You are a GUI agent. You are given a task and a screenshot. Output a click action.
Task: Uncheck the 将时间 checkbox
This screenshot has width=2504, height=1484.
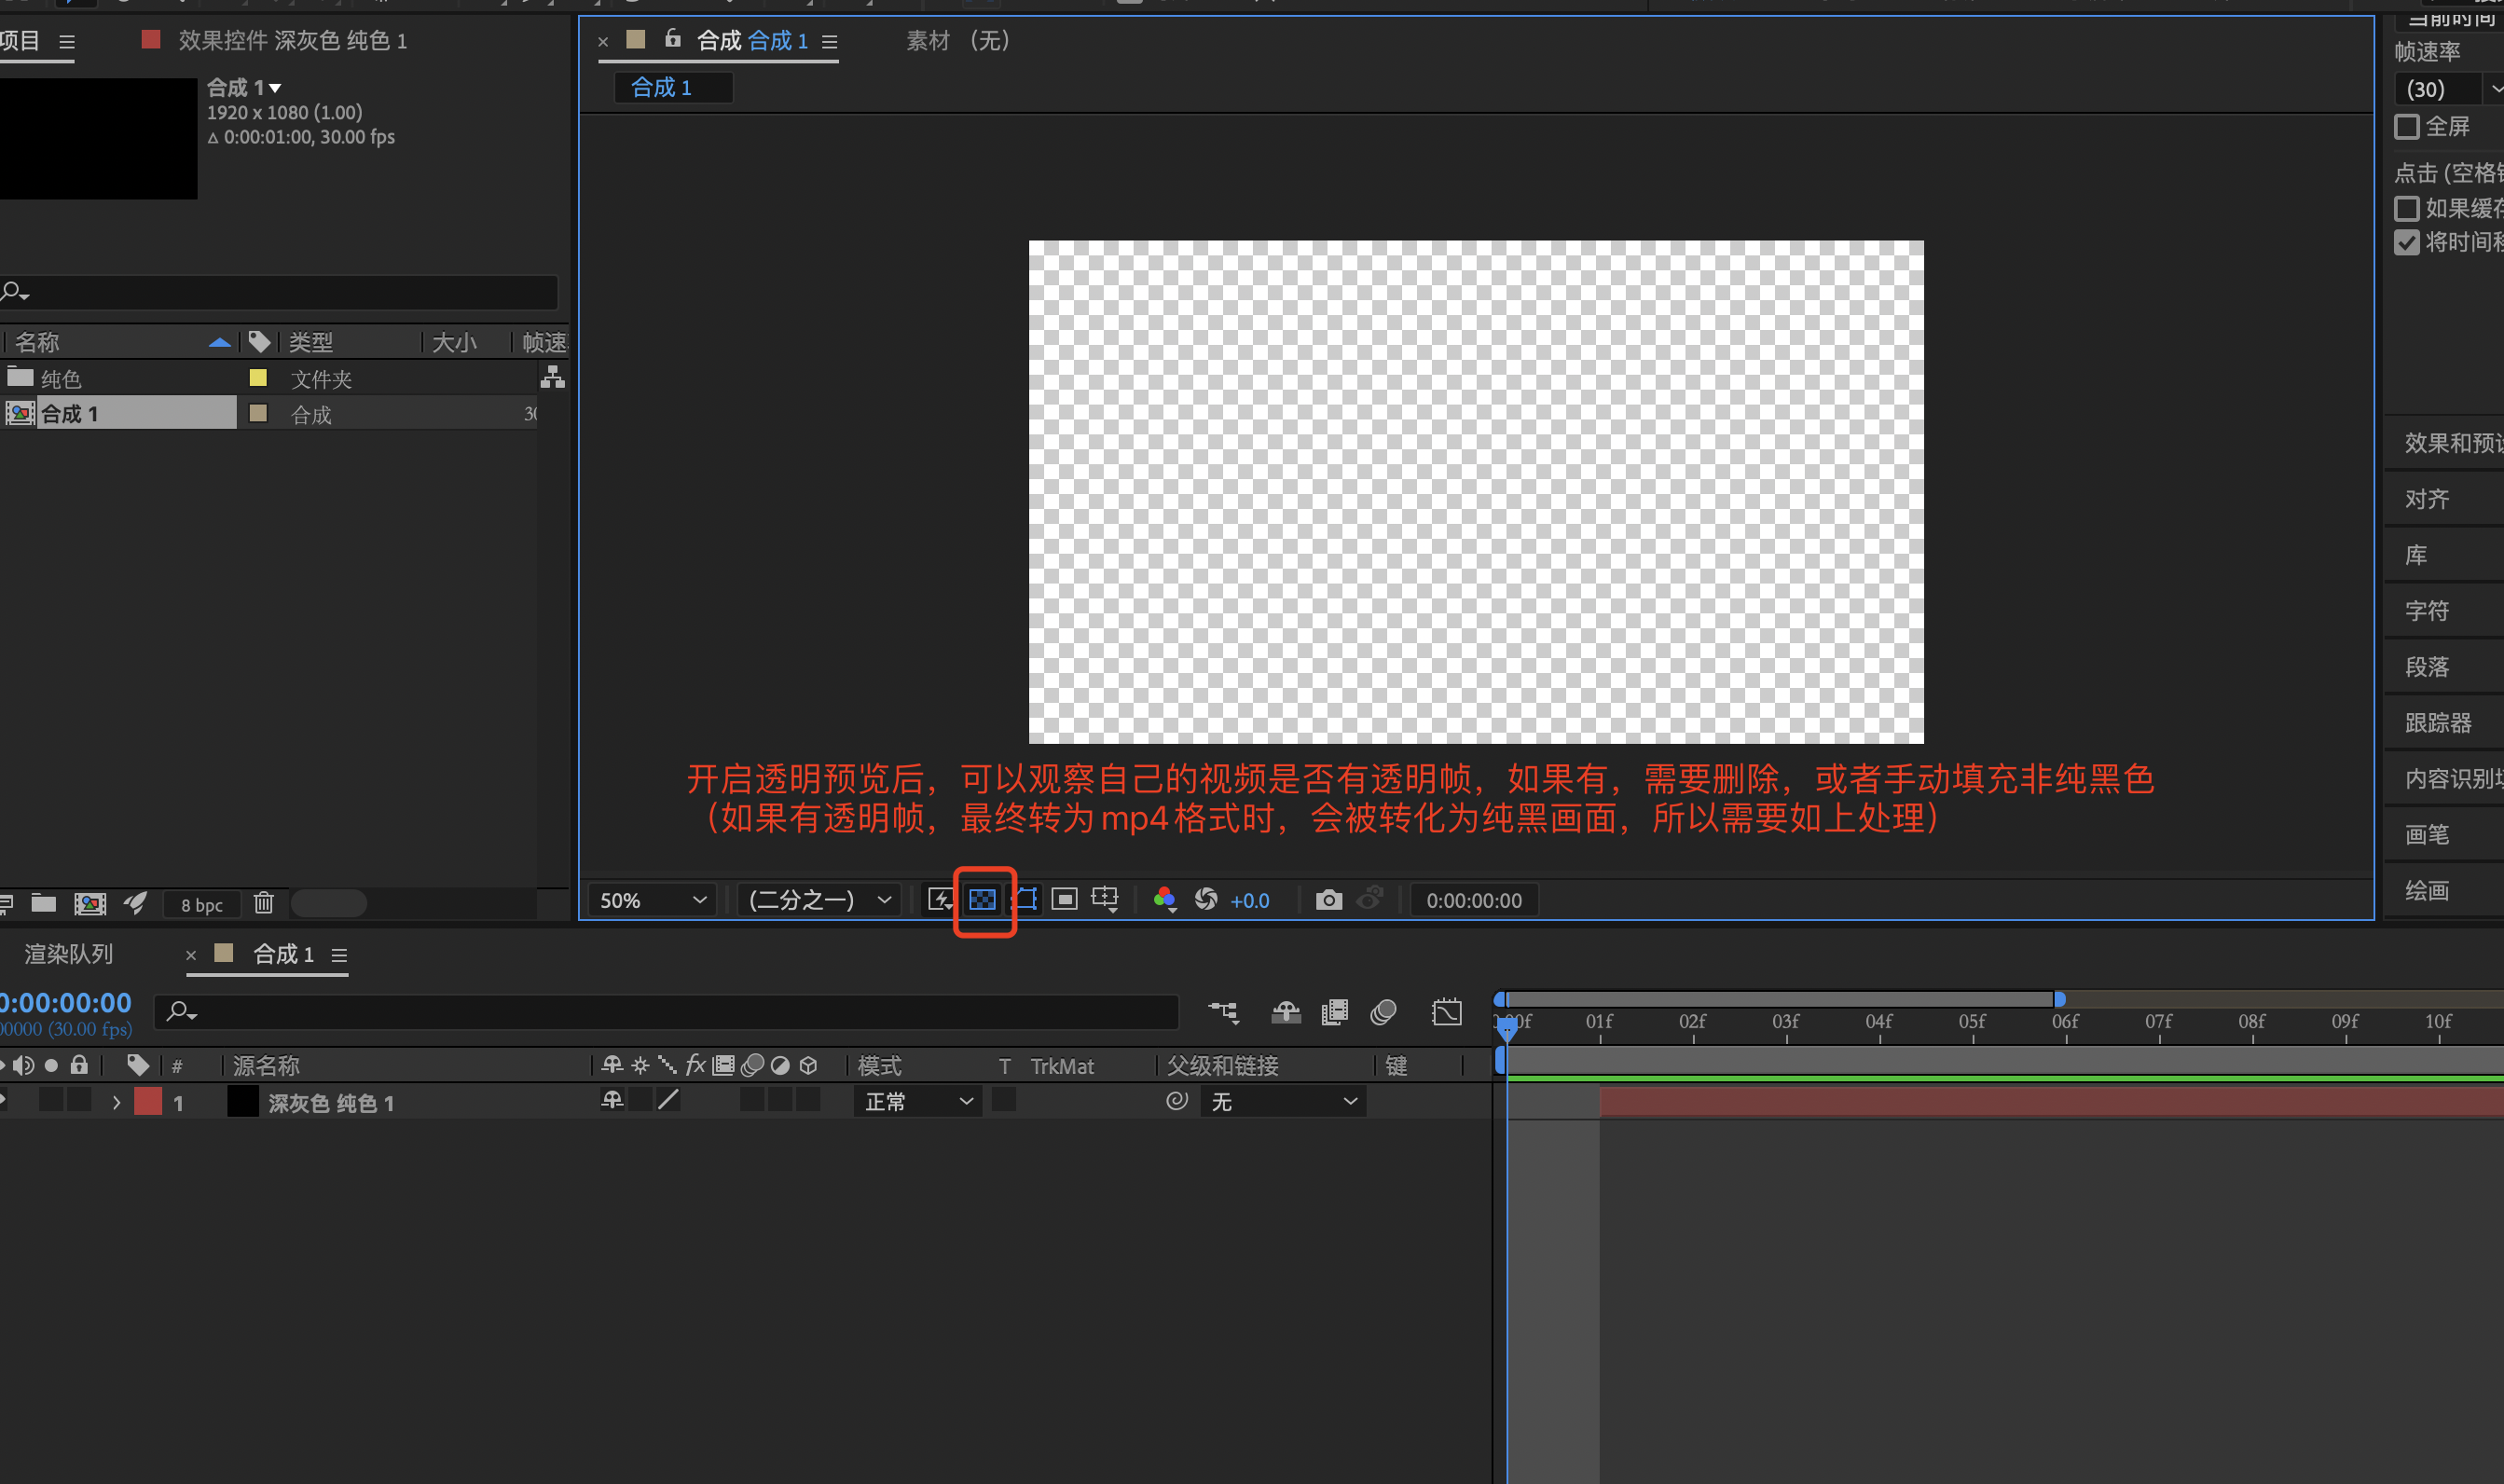(x=2407, y=243)
